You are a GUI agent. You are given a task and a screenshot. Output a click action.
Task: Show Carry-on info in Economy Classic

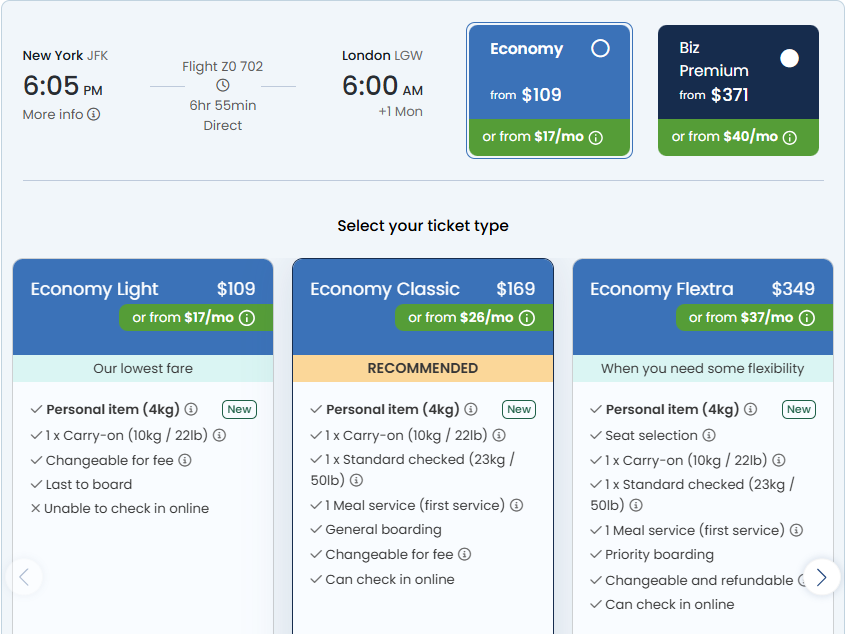pyautogui.click(x=499, y=435)
